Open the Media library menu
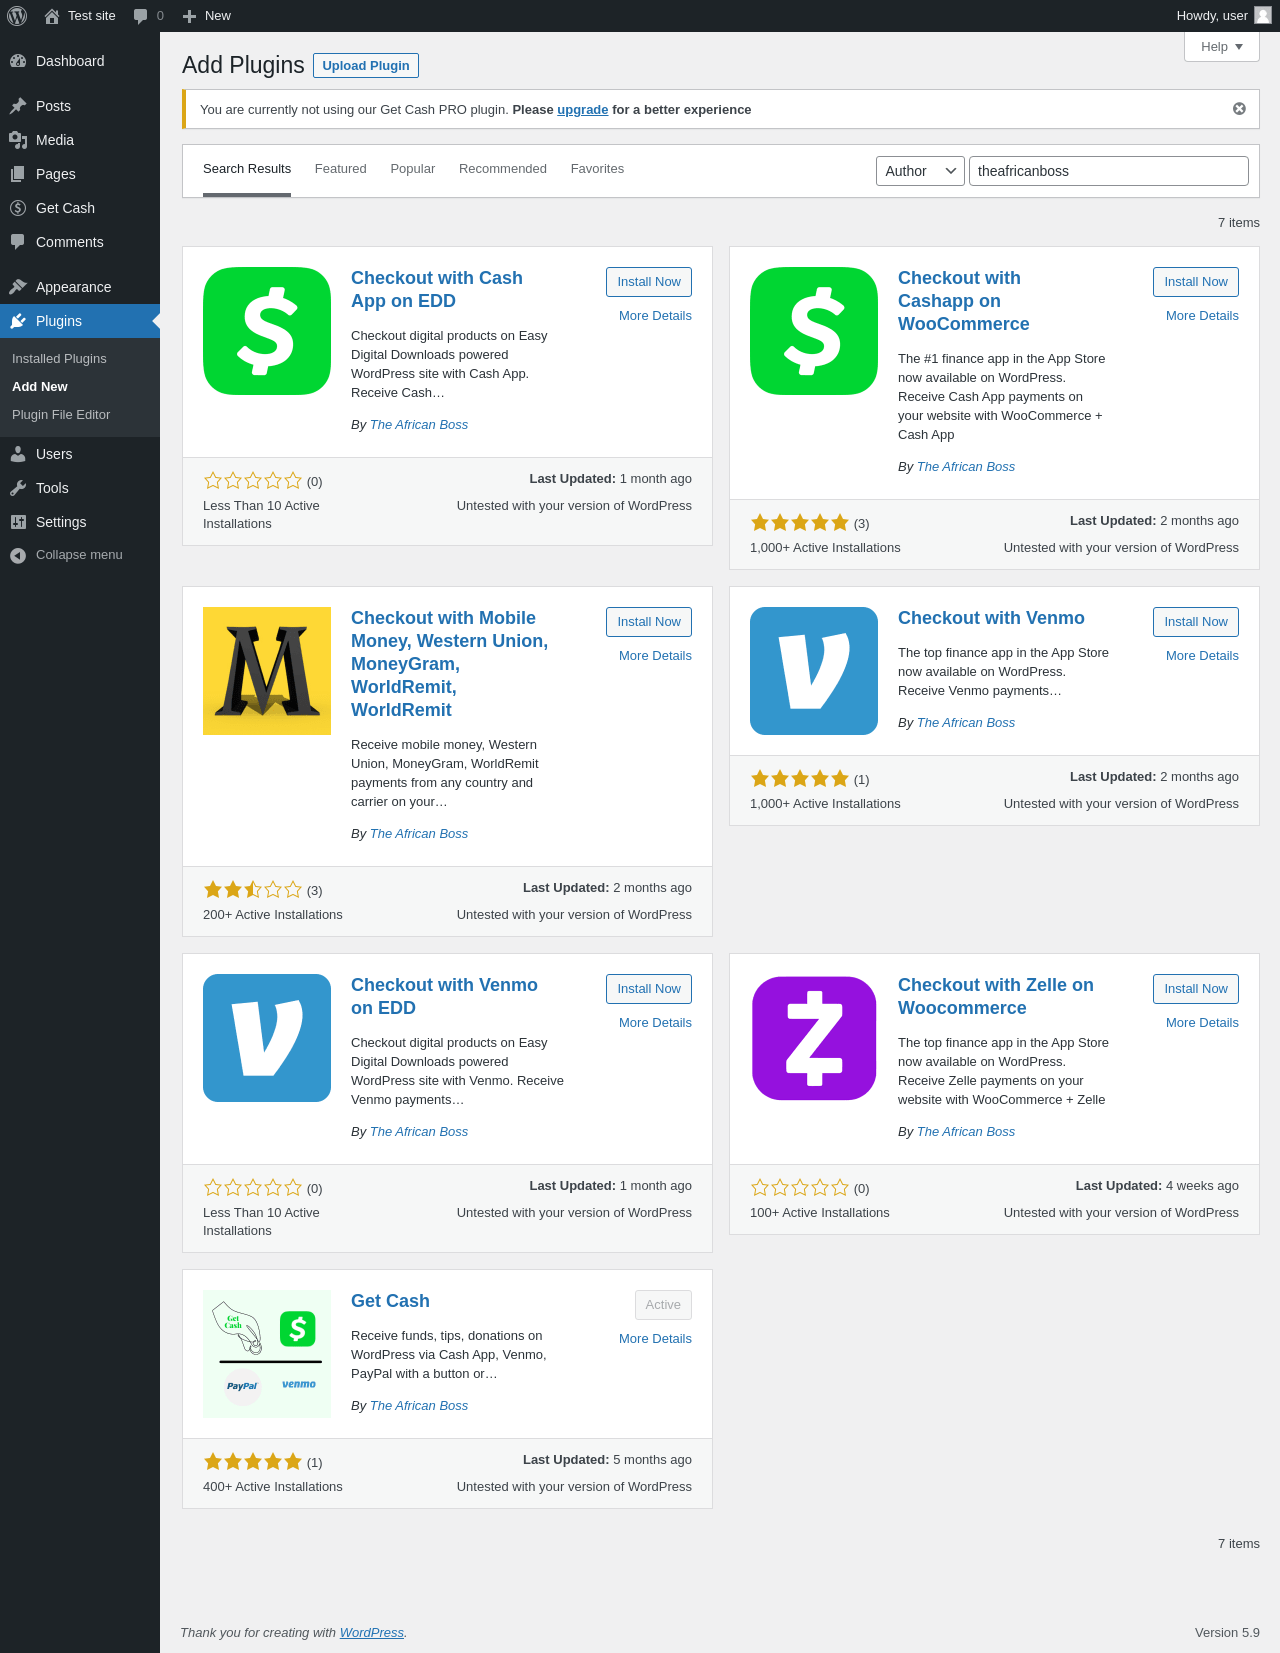Screen dimensions: 1280x1653 80,140
